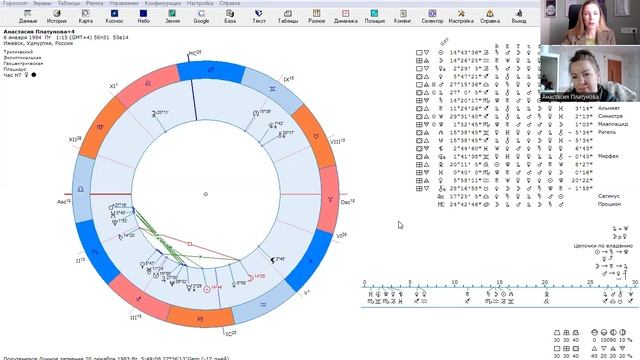
Task: Click the Asc label on the chart
Action: (64, 202)
